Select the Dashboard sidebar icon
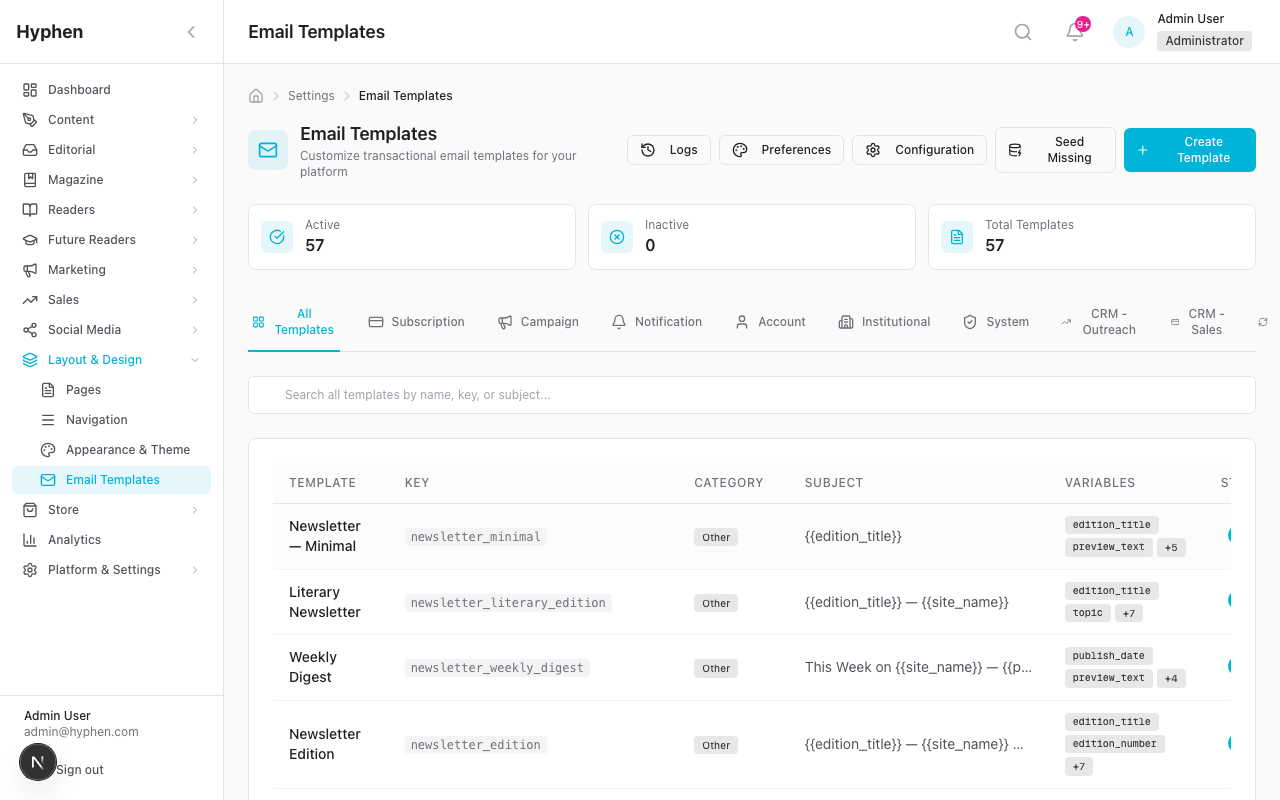The width and height of the screenshot is (1280, 800). point(28,89)
